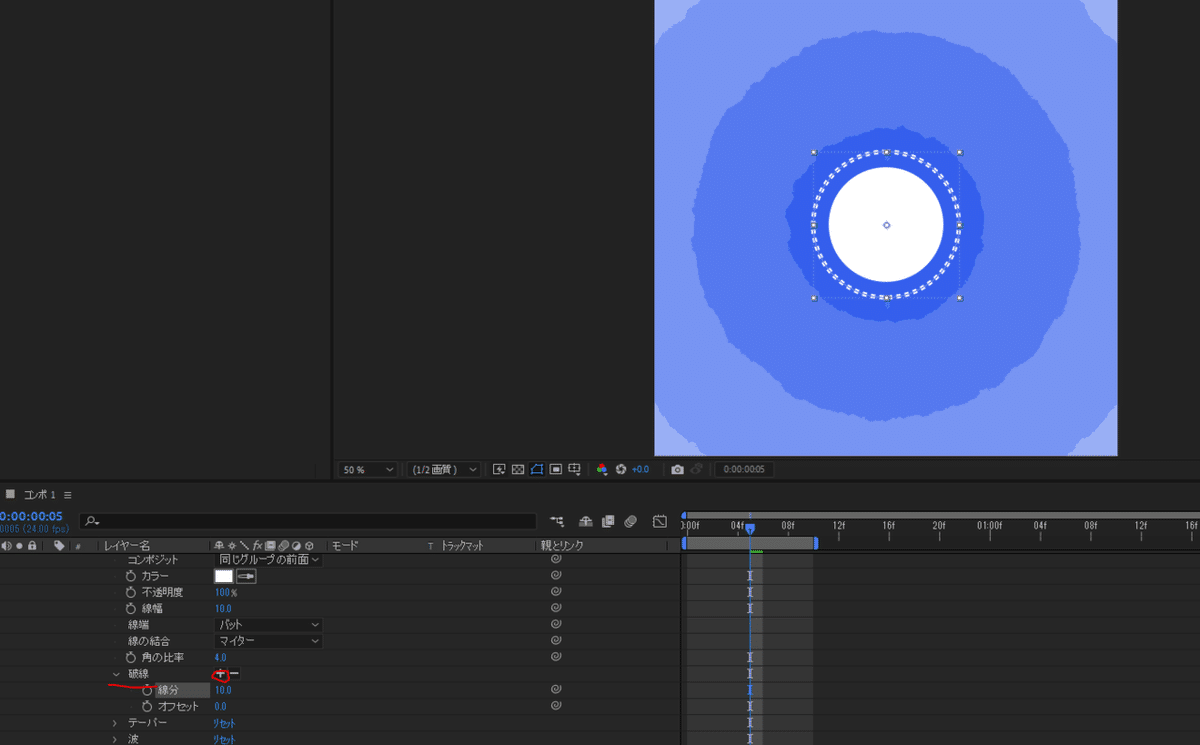Click the exposure value +0.0

coord(640,469)
